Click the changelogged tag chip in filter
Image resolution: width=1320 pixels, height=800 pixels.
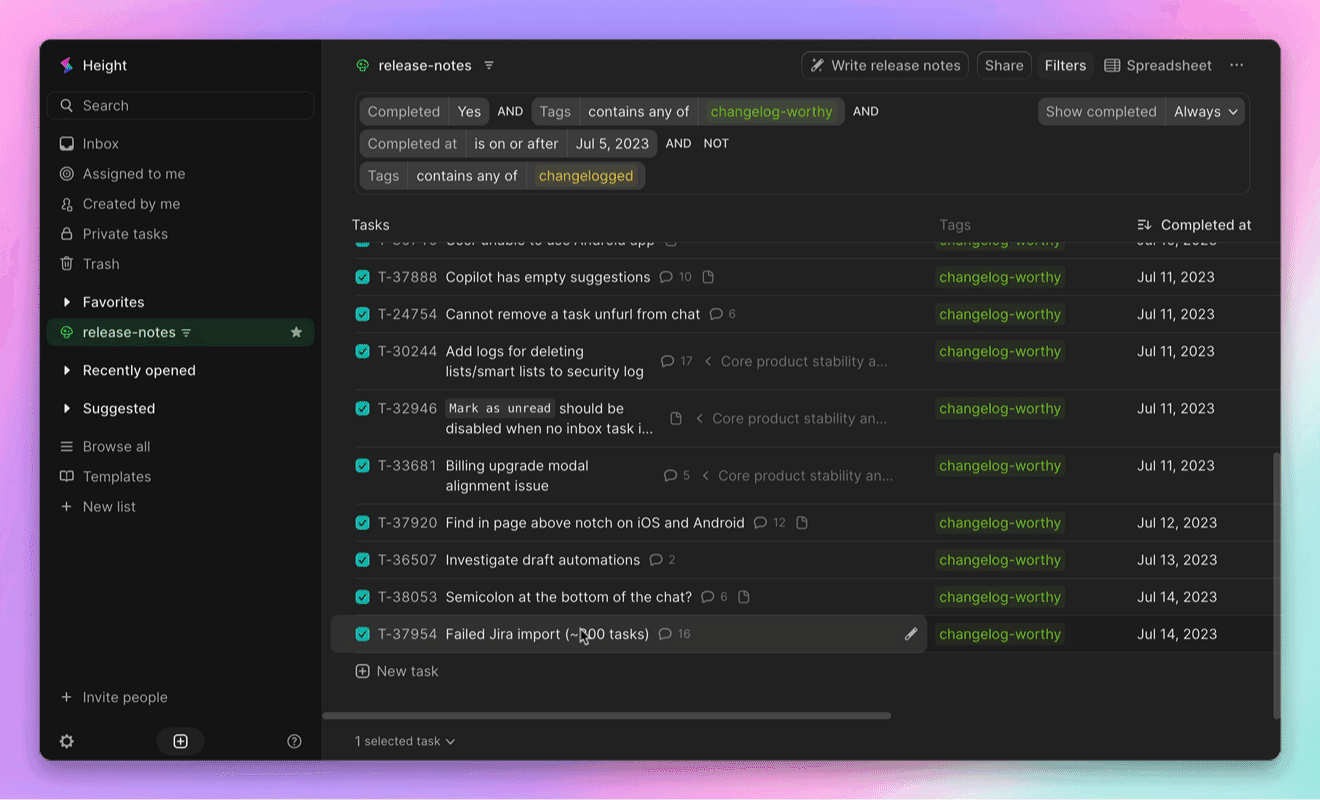point(586,175)
